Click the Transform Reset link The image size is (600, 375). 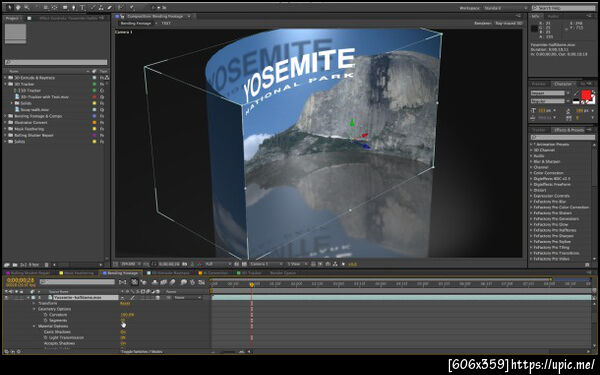125,303
